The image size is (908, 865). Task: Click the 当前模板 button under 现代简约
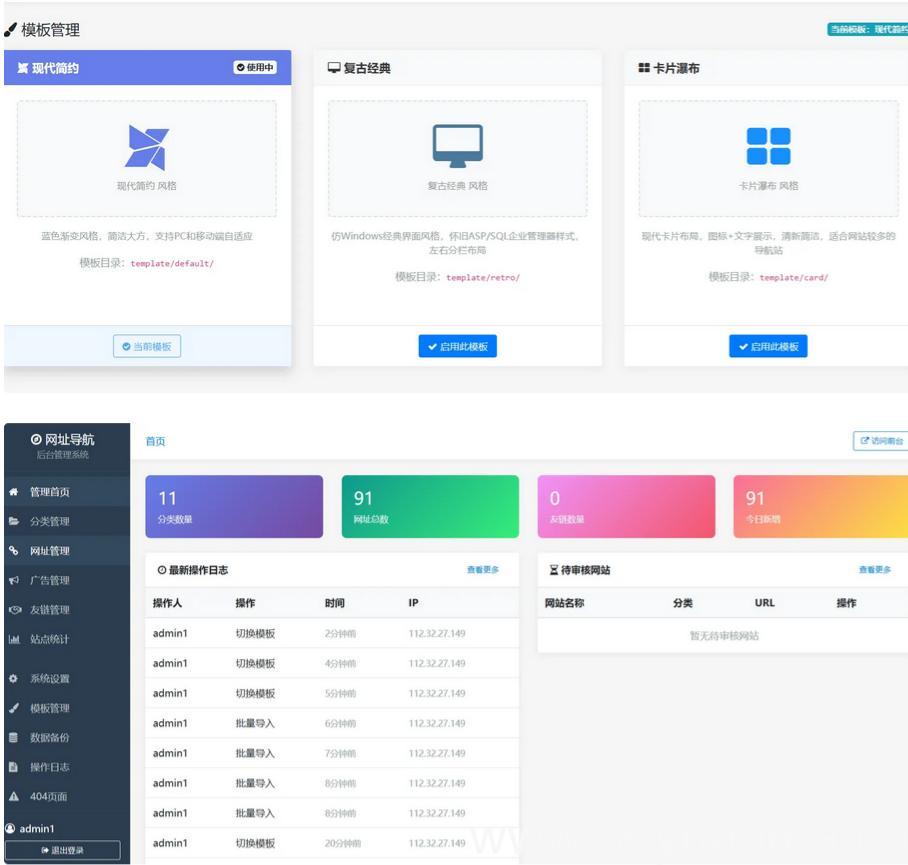[147, 346]
